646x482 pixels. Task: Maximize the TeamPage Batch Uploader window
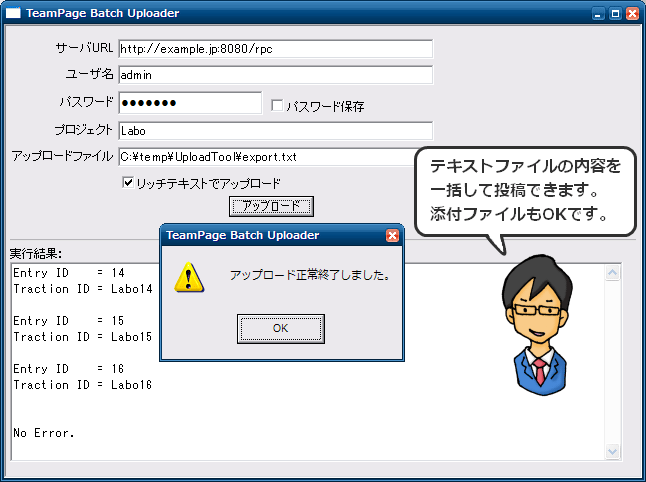[615, 14]
